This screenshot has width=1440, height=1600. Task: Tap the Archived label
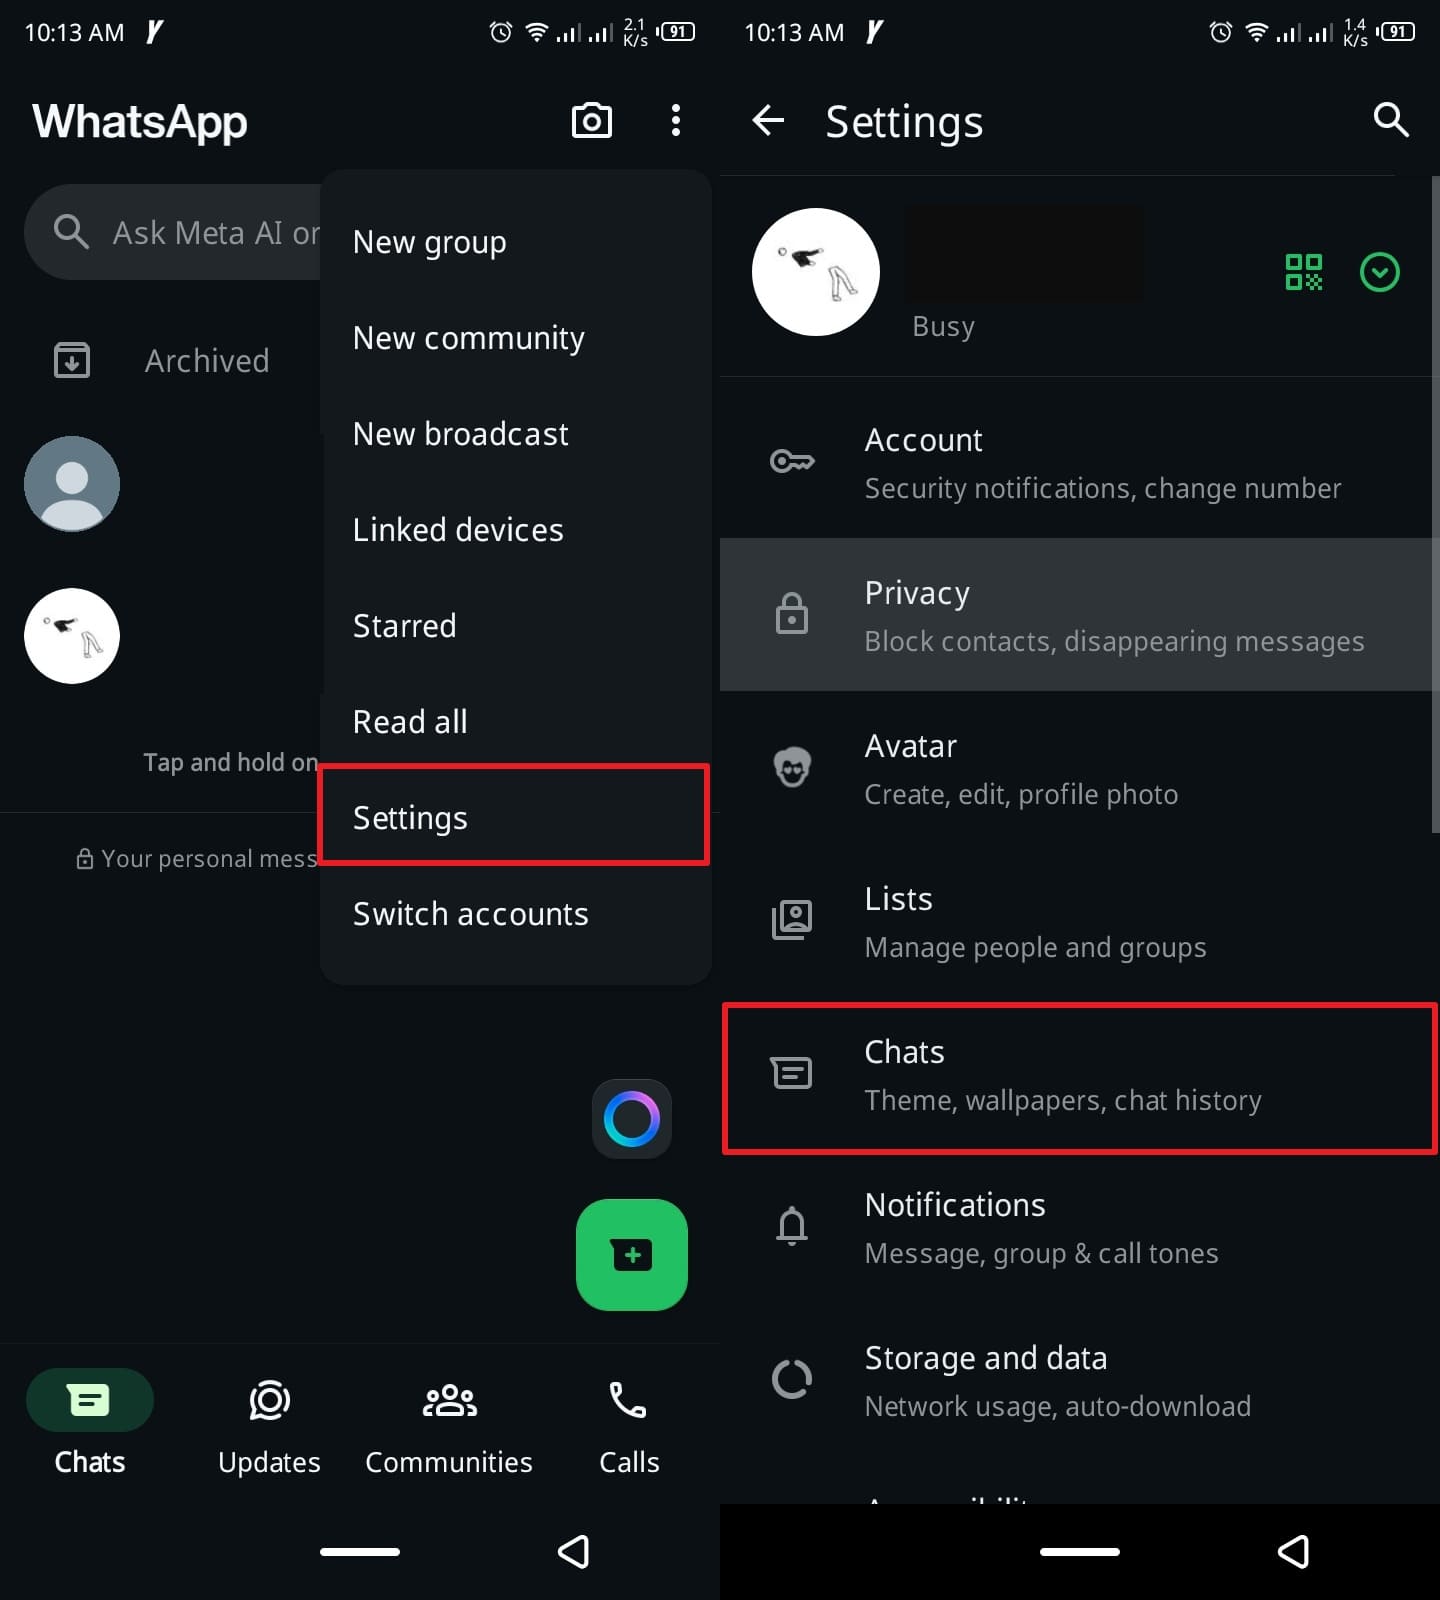(207, 361)
